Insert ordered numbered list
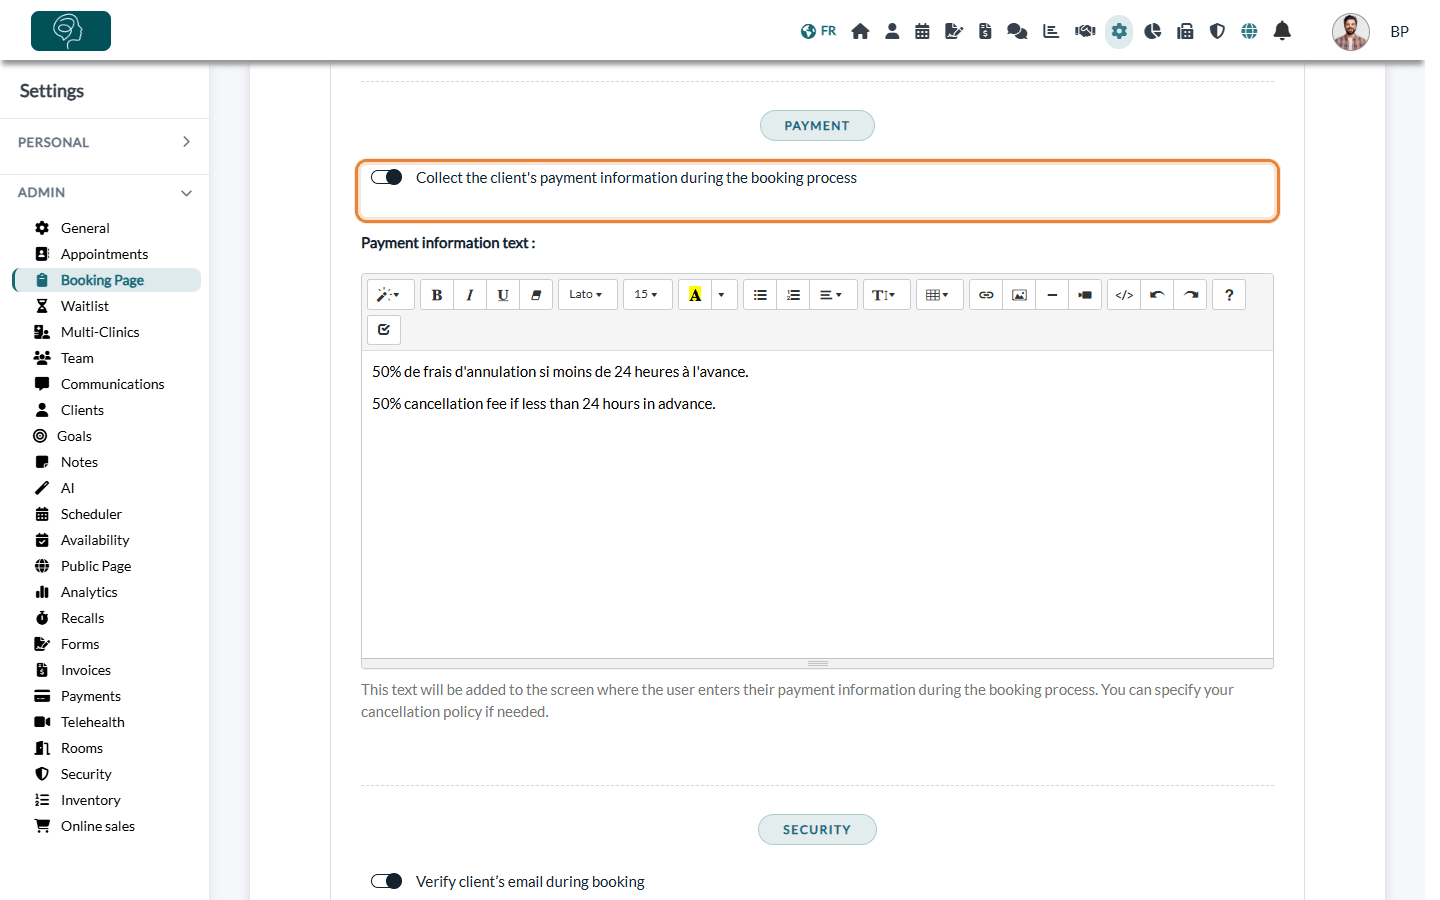 click(x=793, y=295)
